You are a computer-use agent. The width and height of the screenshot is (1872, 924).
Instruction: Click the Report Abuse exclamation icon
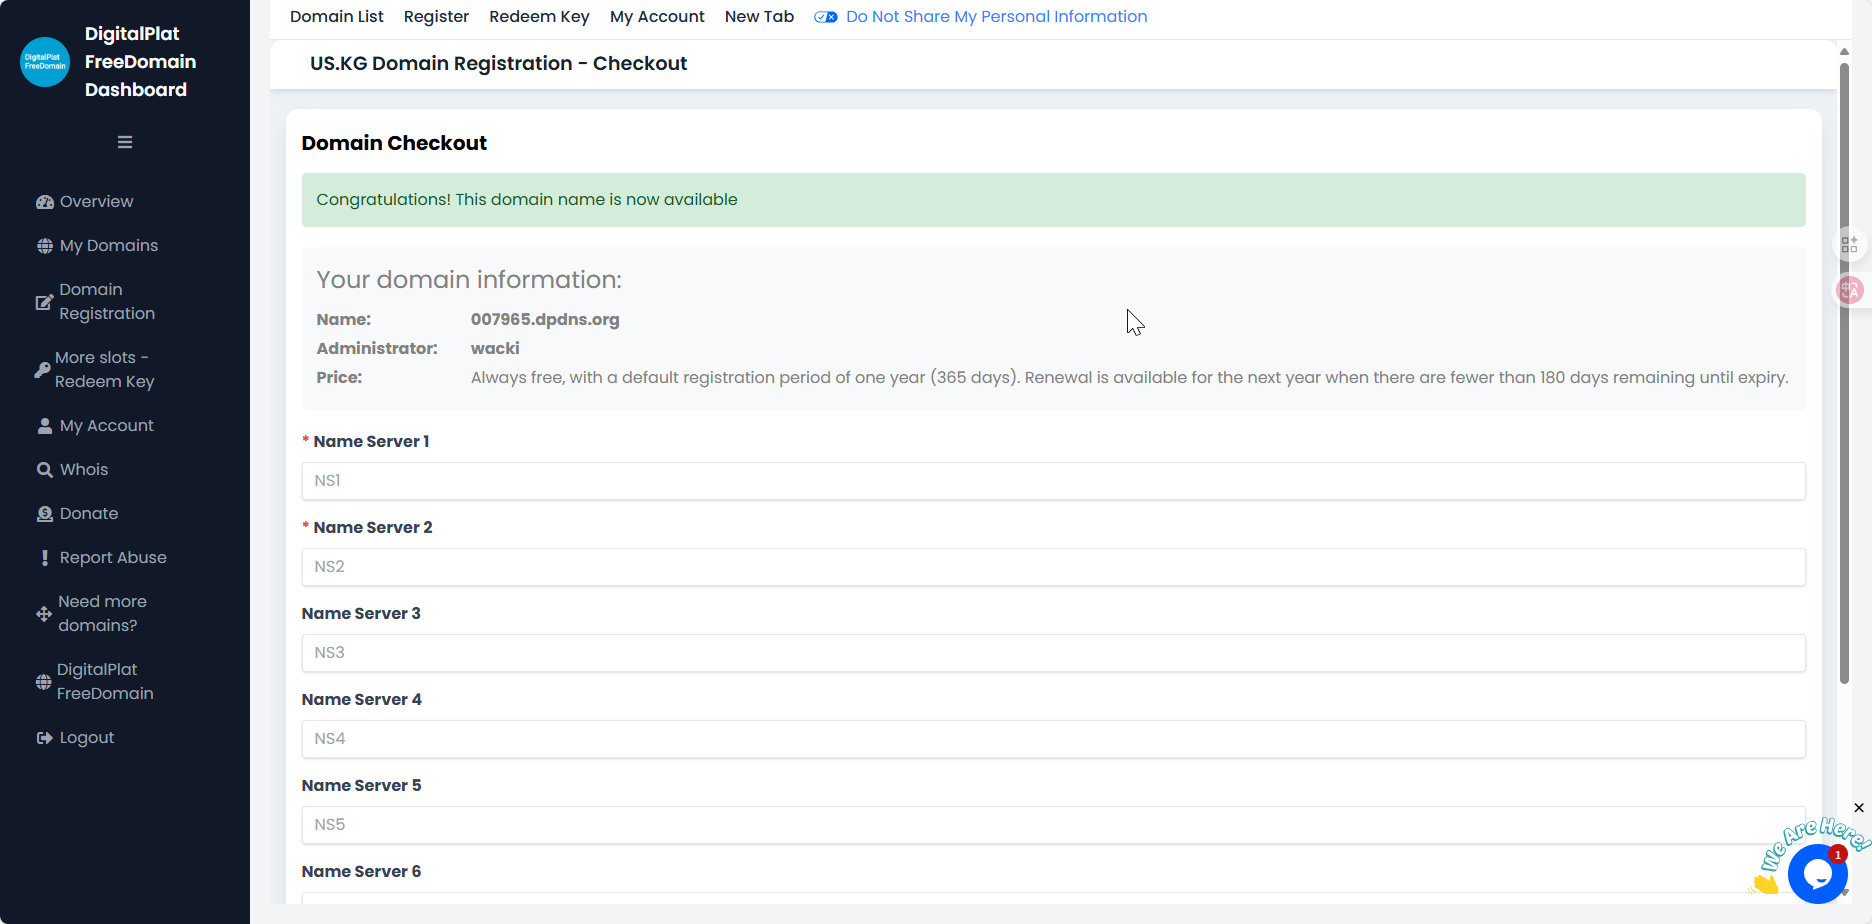pyautogui.click(x=45, y=558)
